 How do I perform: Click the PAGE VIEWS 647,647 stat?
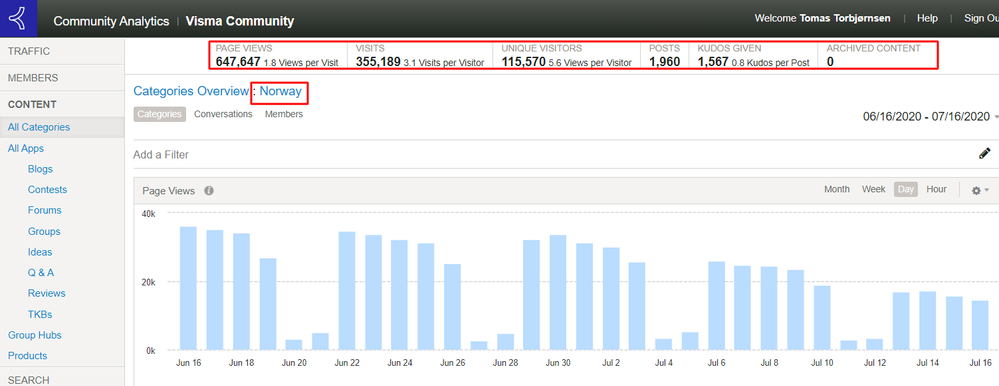[277, 55]
